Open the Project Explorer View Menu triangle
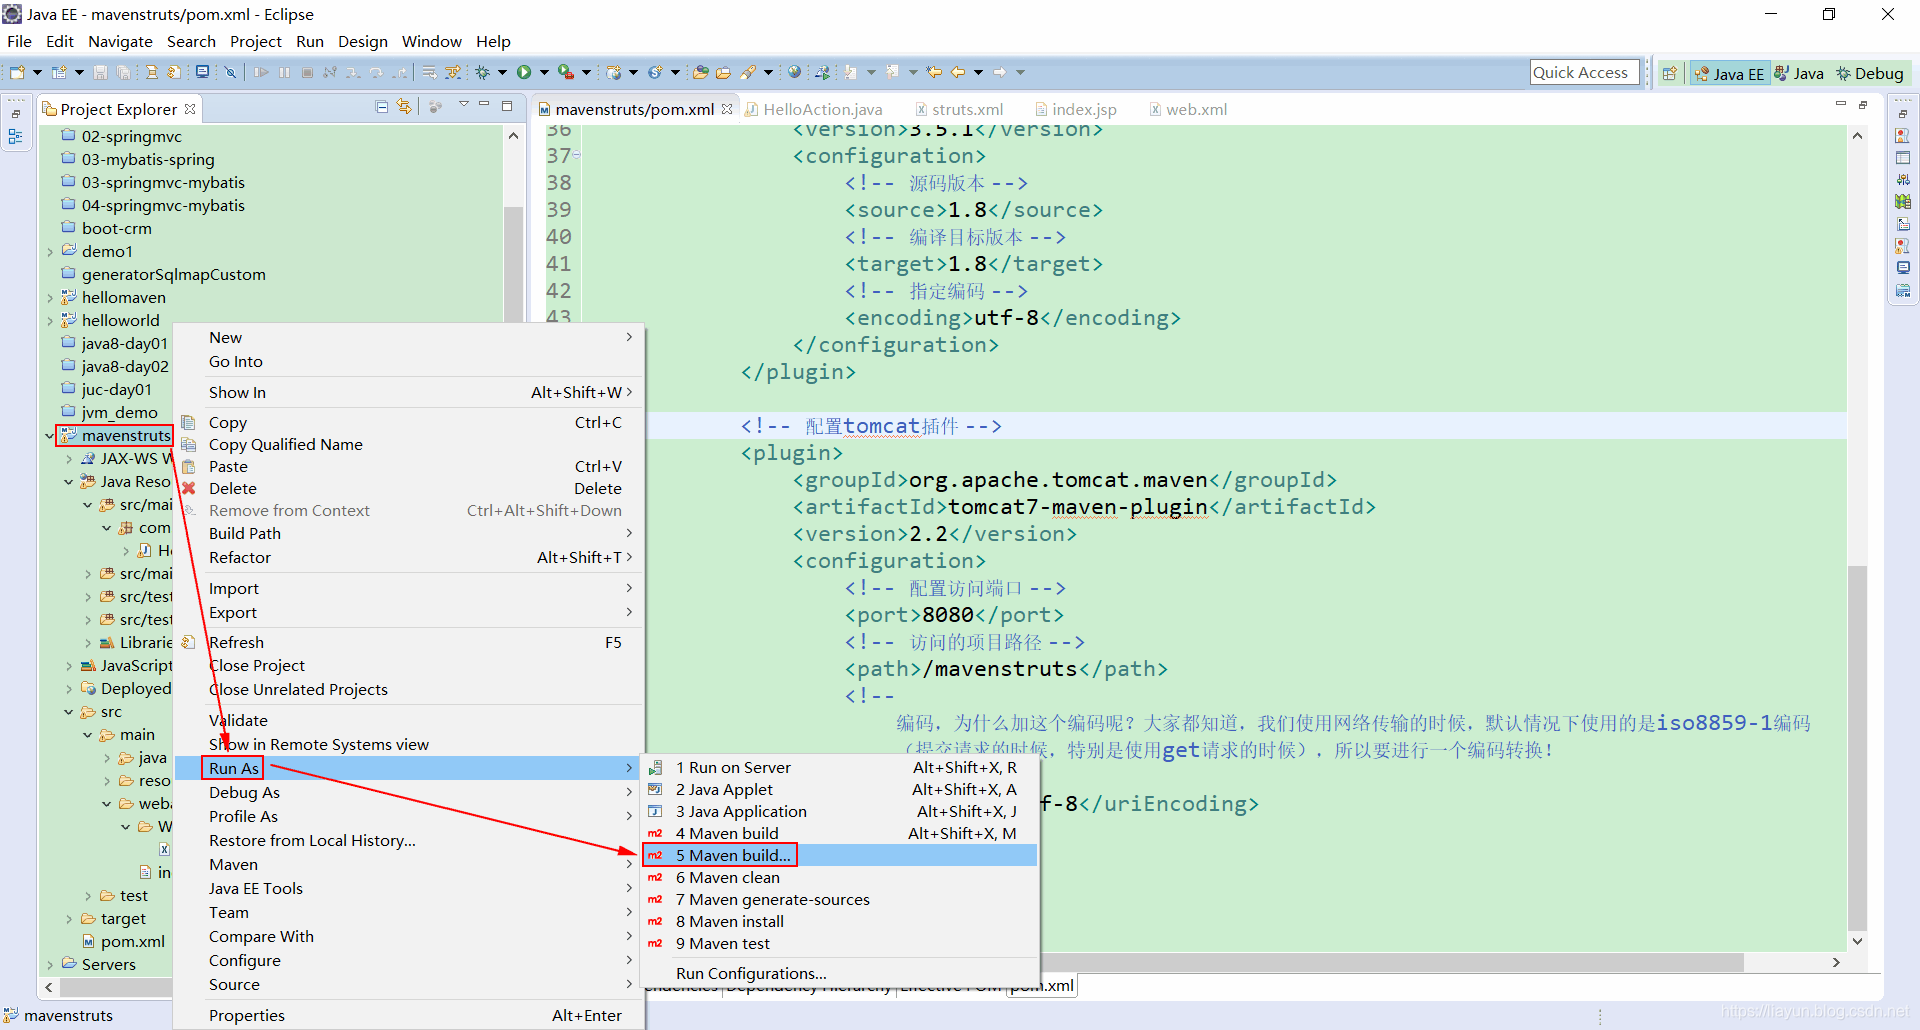Image resolution: width=1920 pixels, height=1030 pixels. (x=464, y=105)
